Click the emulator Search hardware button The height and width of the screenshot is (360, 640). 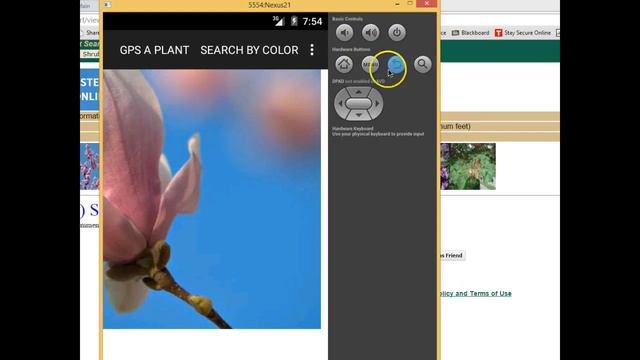click(x=422, y=64)
